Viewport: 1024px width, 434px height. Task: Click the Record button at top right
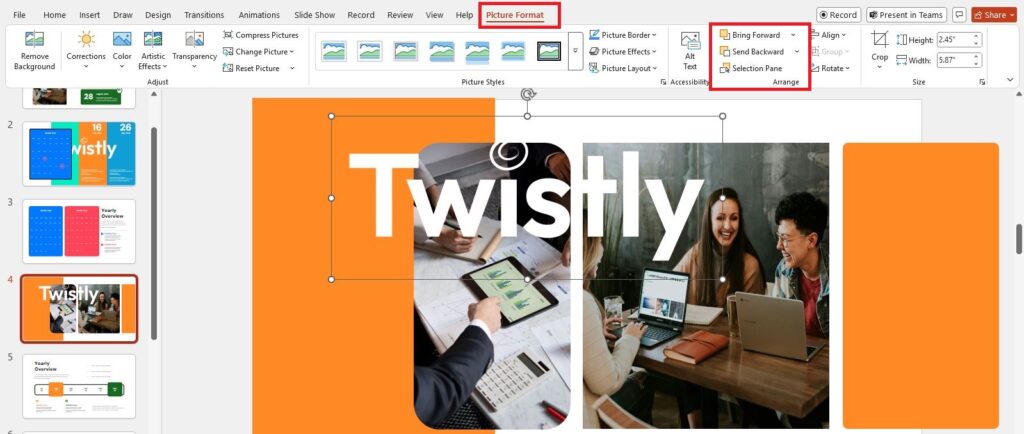click(x=838, y=15)
